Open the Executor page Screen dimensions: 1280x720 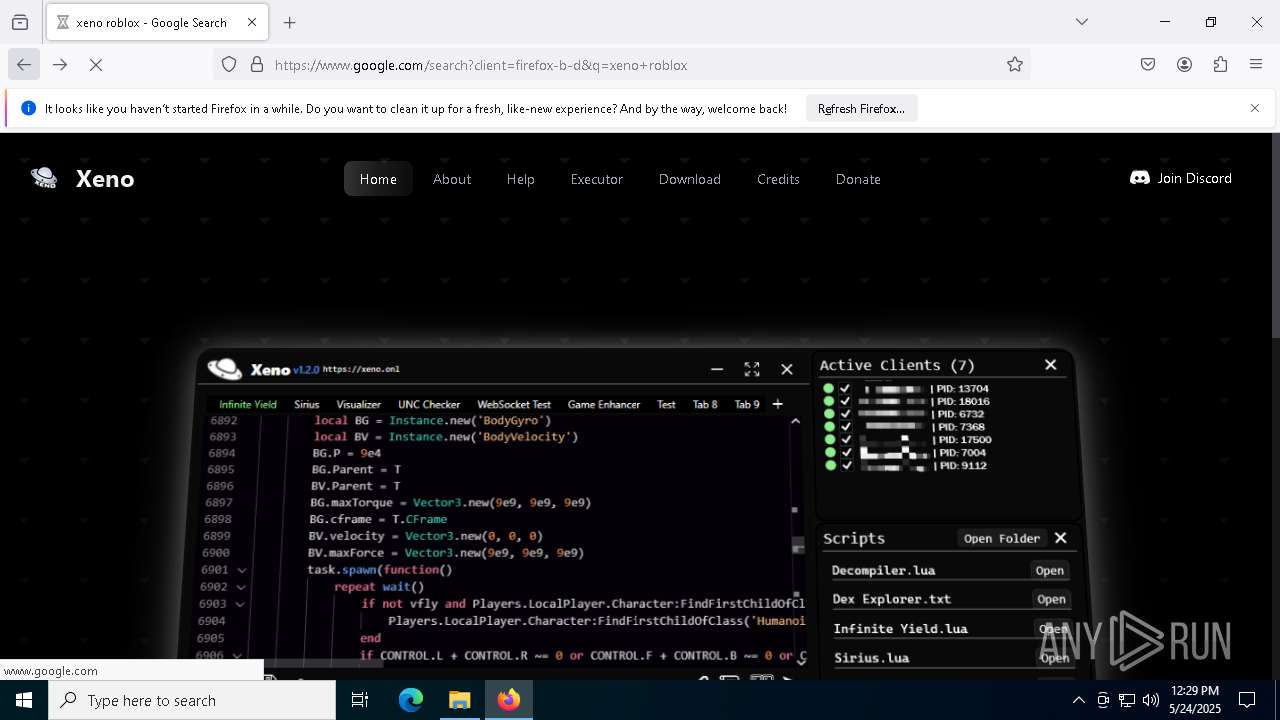pos(597,179)
